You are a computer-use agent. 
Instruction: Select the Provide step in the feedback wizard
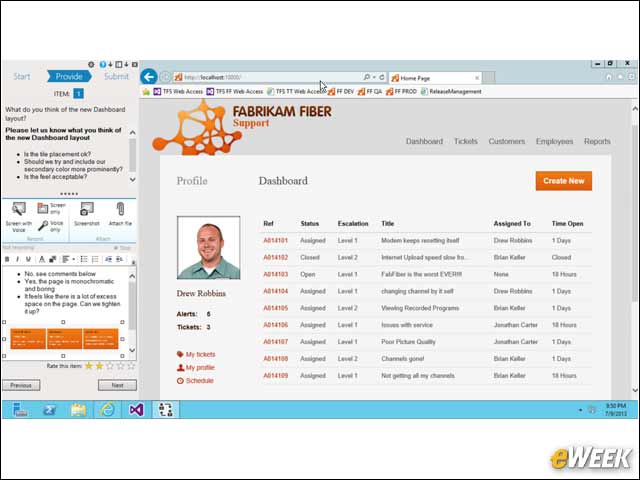pos(69,76)
